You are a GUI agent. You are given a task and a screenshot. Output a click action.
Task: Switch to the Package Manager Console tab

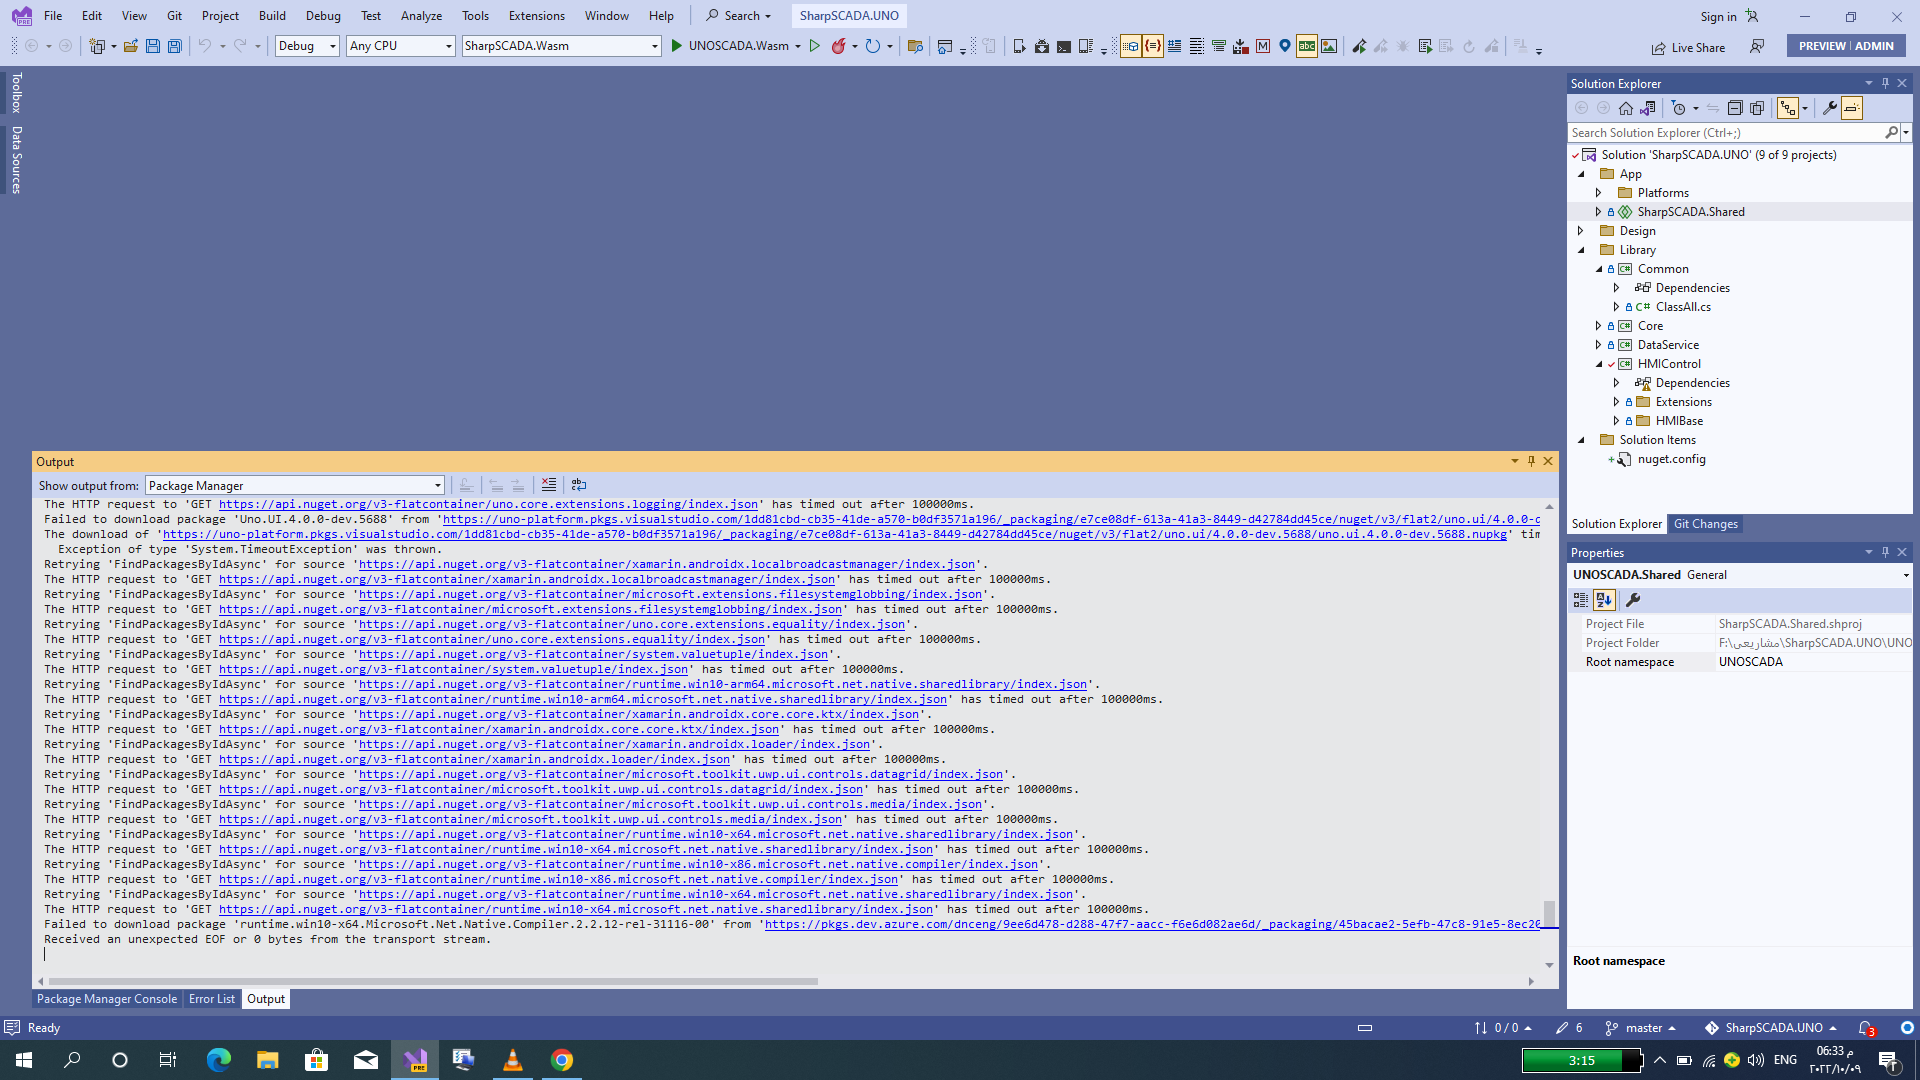107,999
